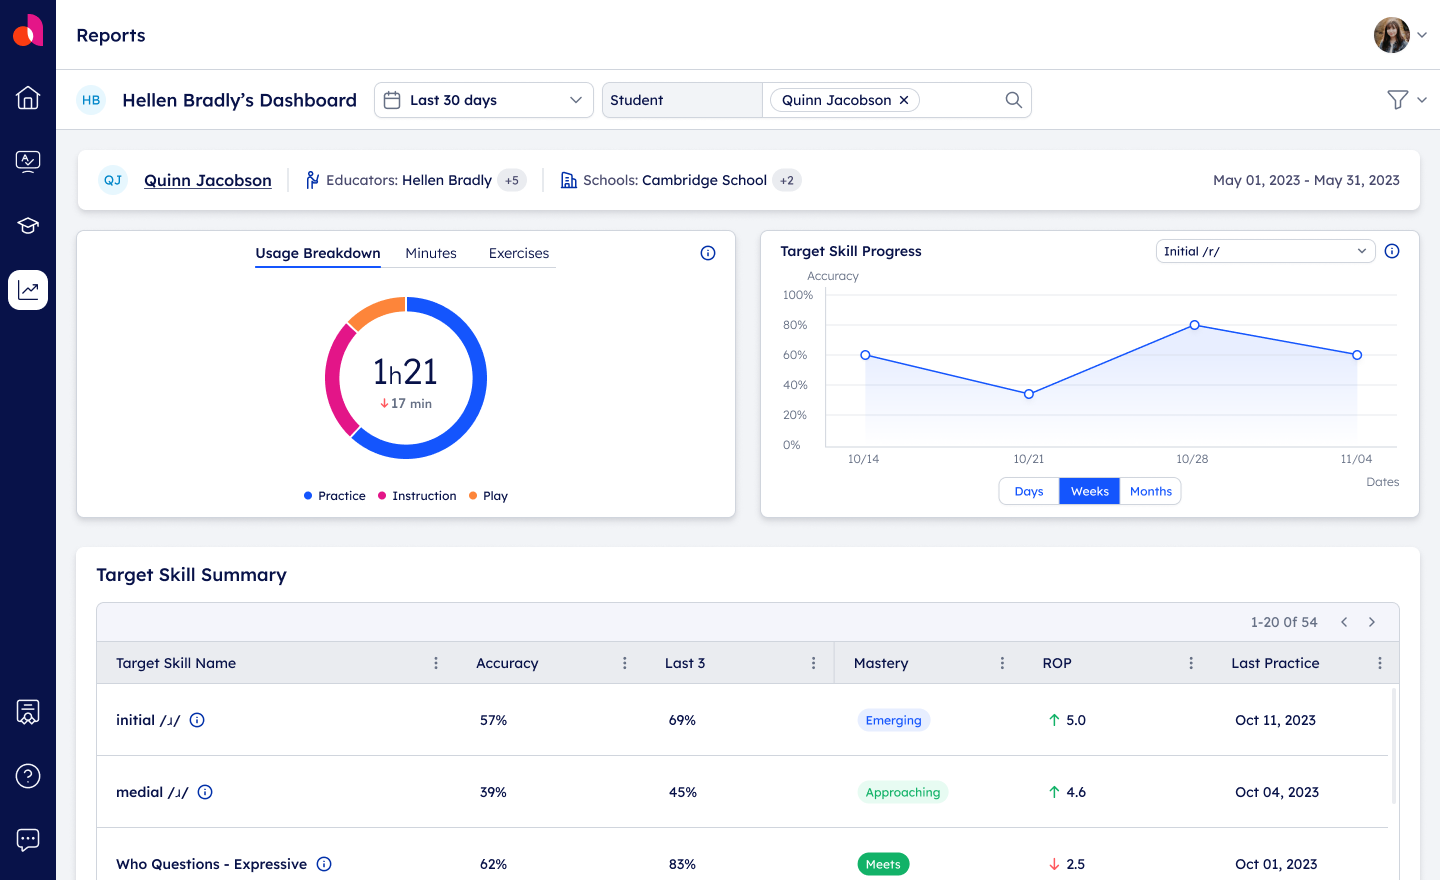Viewport: 1440px width, 880px height.
Task: Select the Months view toggle
Action: 1151,491
